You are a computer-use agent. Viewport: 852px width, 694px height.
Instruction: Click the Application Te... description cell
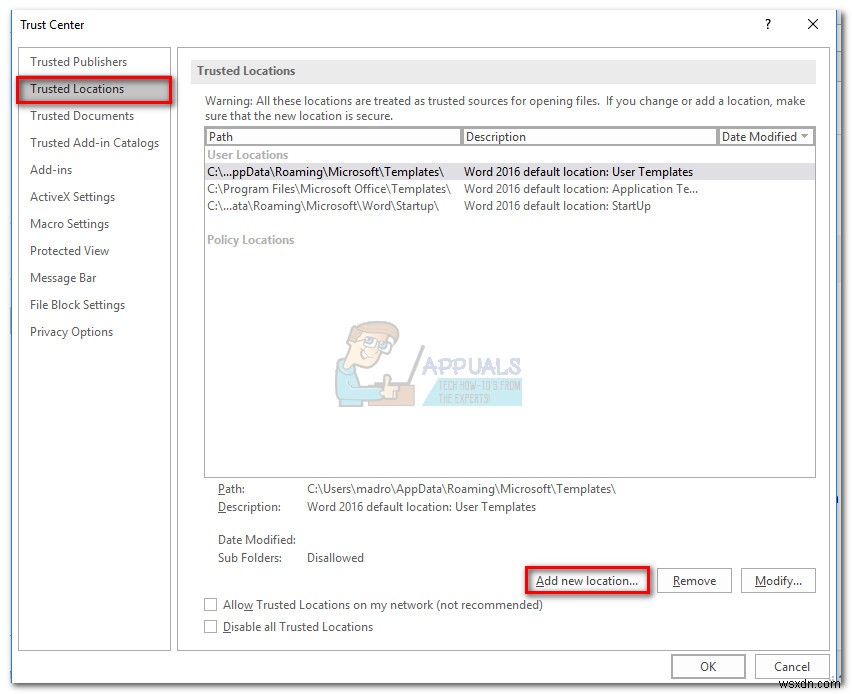point(580,189)
